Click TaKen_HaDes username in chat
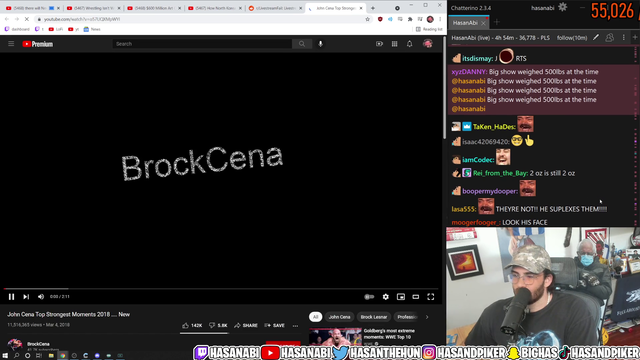The width and height of the screenshot is (640, 360). tap(494, 127)
